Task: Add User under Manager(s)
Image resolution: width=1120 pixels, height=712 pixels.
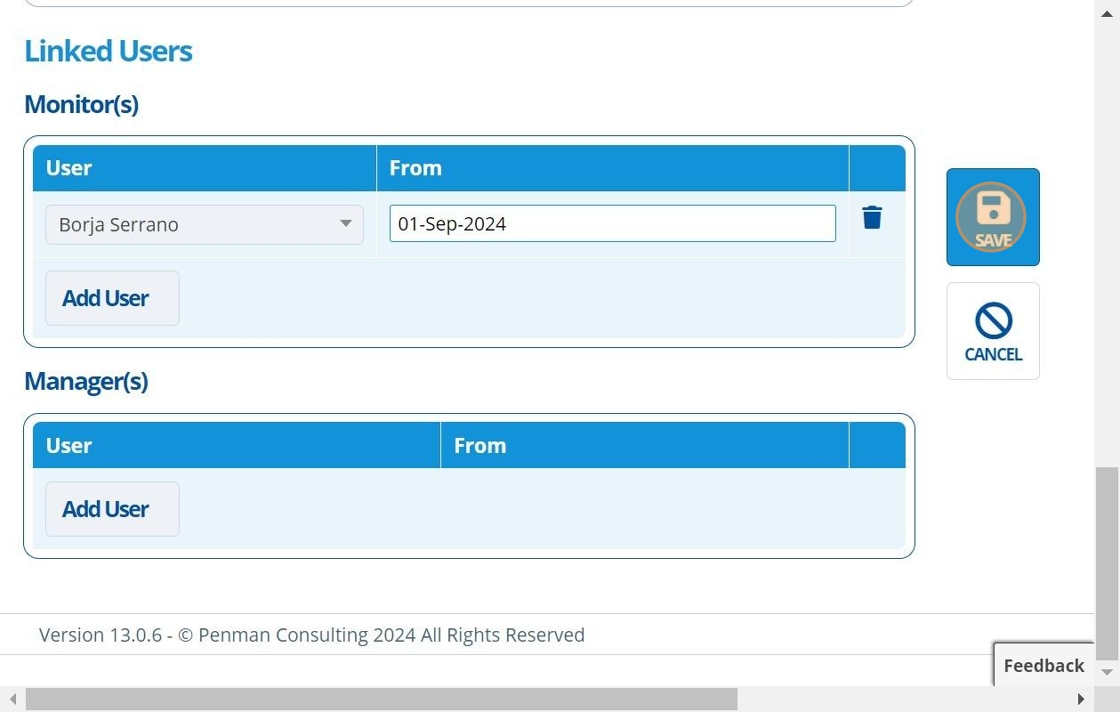Action: click(x=112, y=509)
